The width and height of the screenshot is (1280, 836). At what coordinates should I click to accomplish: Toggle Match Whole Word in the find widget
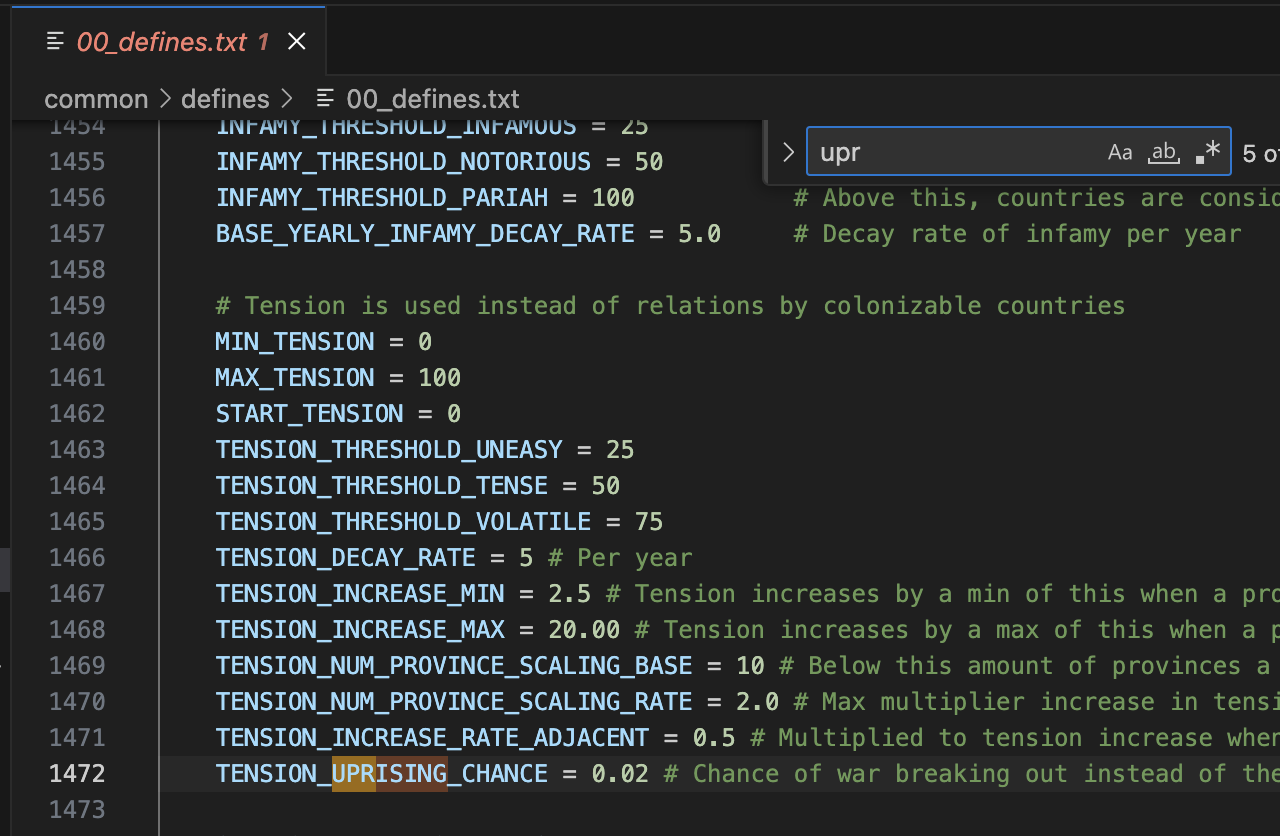coord(1163,152)
